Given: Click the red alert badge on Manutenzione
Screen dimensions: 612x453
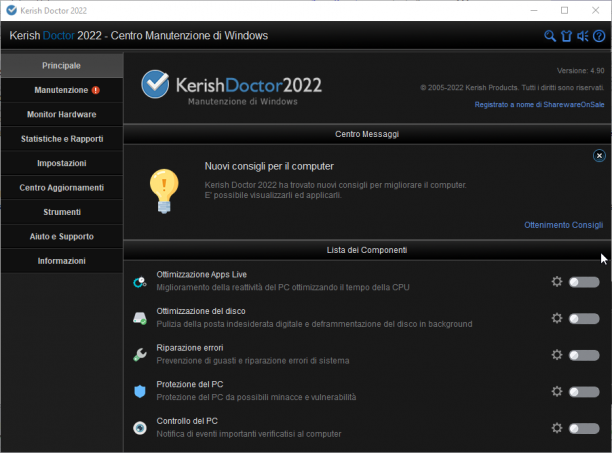Looking at the screenshot, I should (96, 90).
